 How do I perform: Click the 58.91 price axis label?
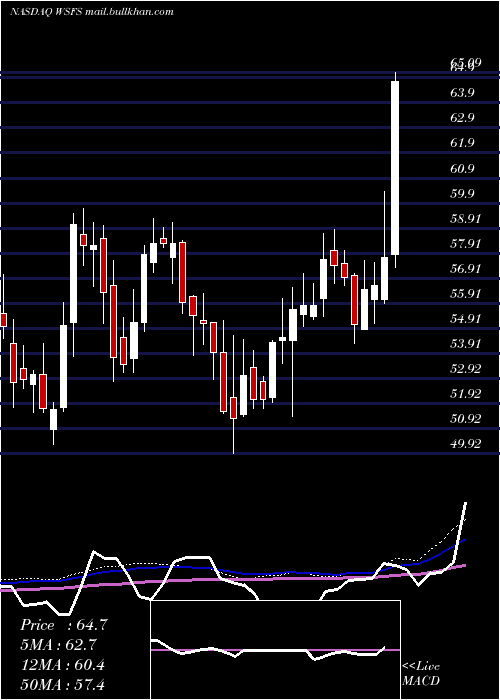[x=467, y=219]
